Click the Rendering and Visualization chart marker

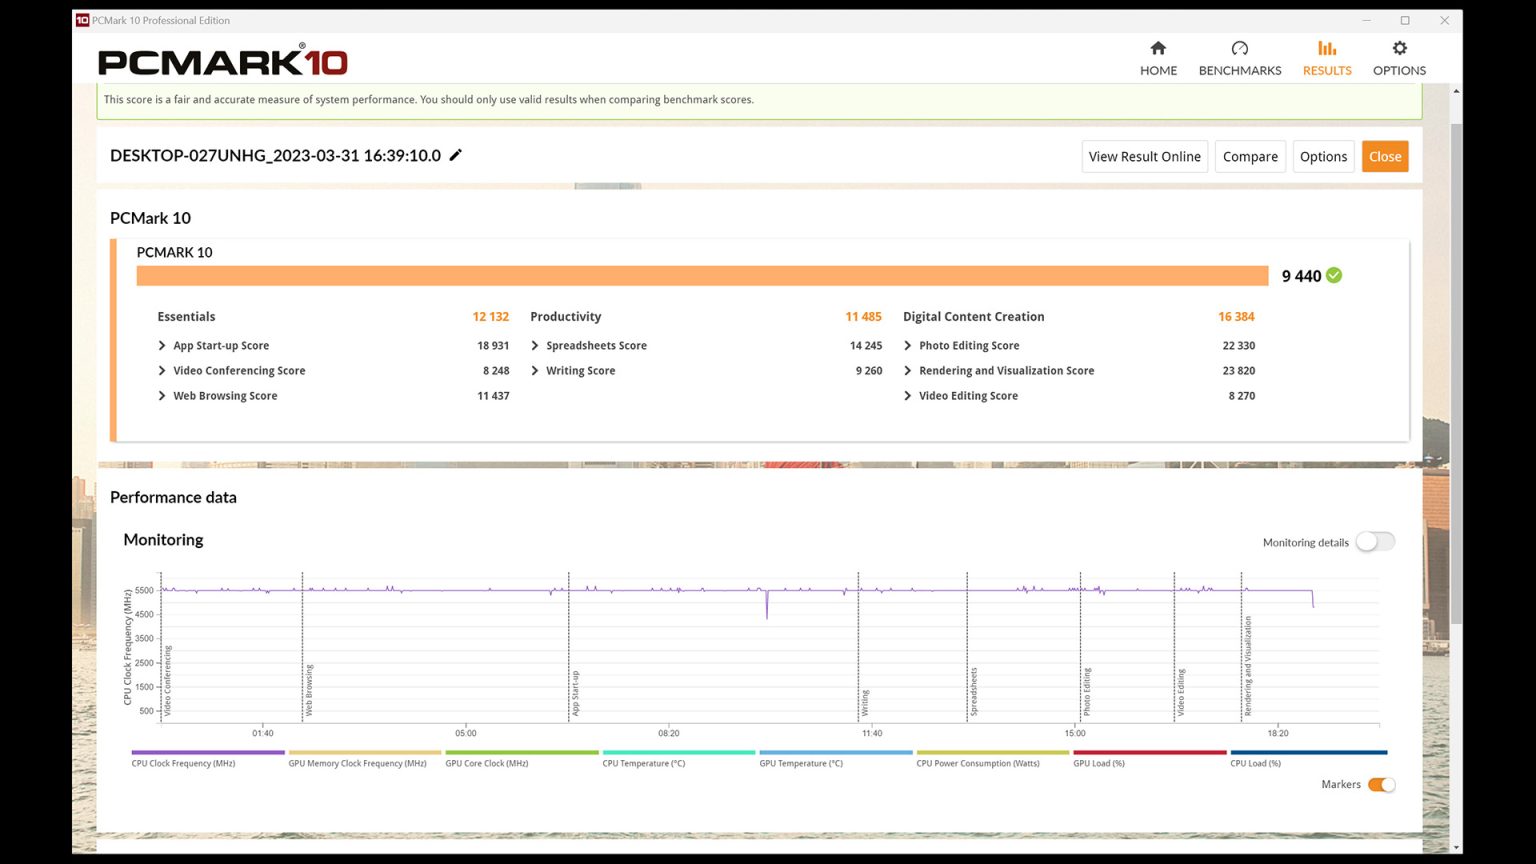tap(1248, 667)
